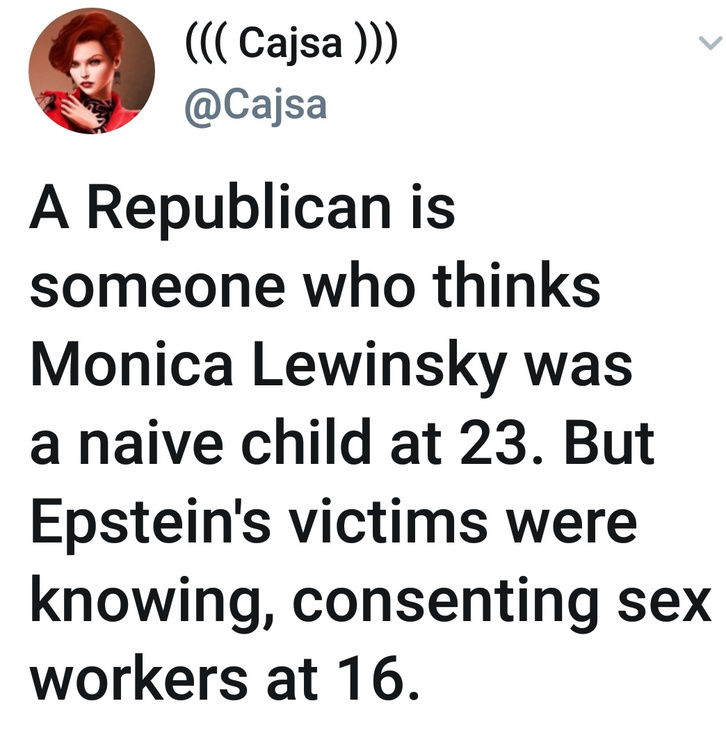Click the phrase 'a naive child at 23'
The width and height of the screenshot is (726, 740).
point(278,443)
